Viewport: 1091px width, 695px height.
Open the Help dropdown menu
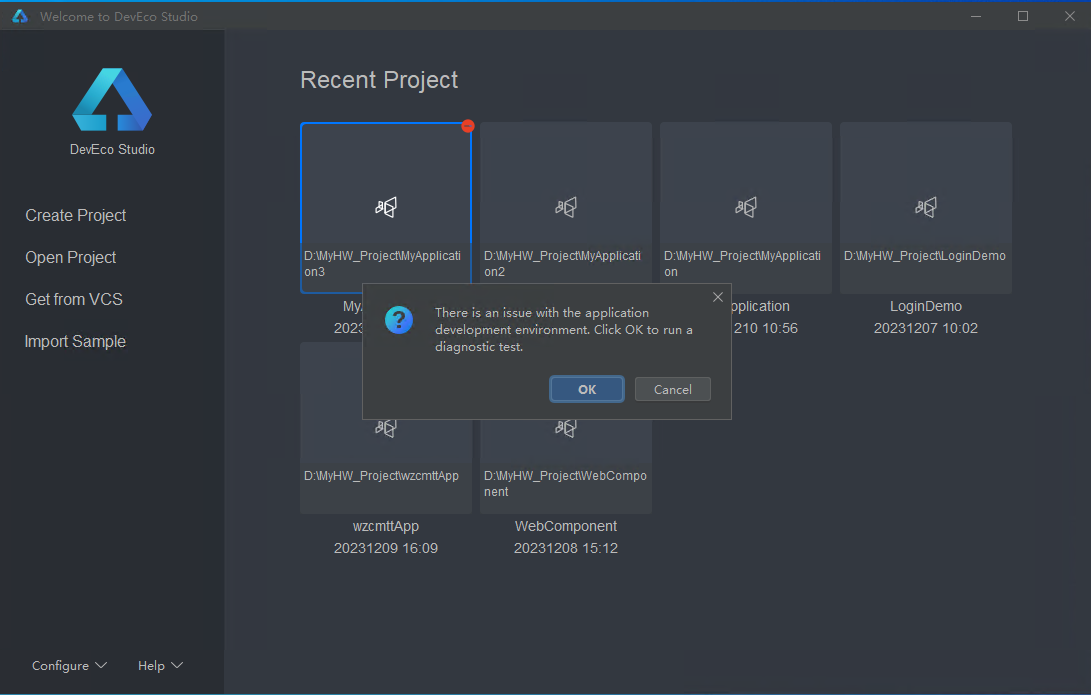click(160, 666)
